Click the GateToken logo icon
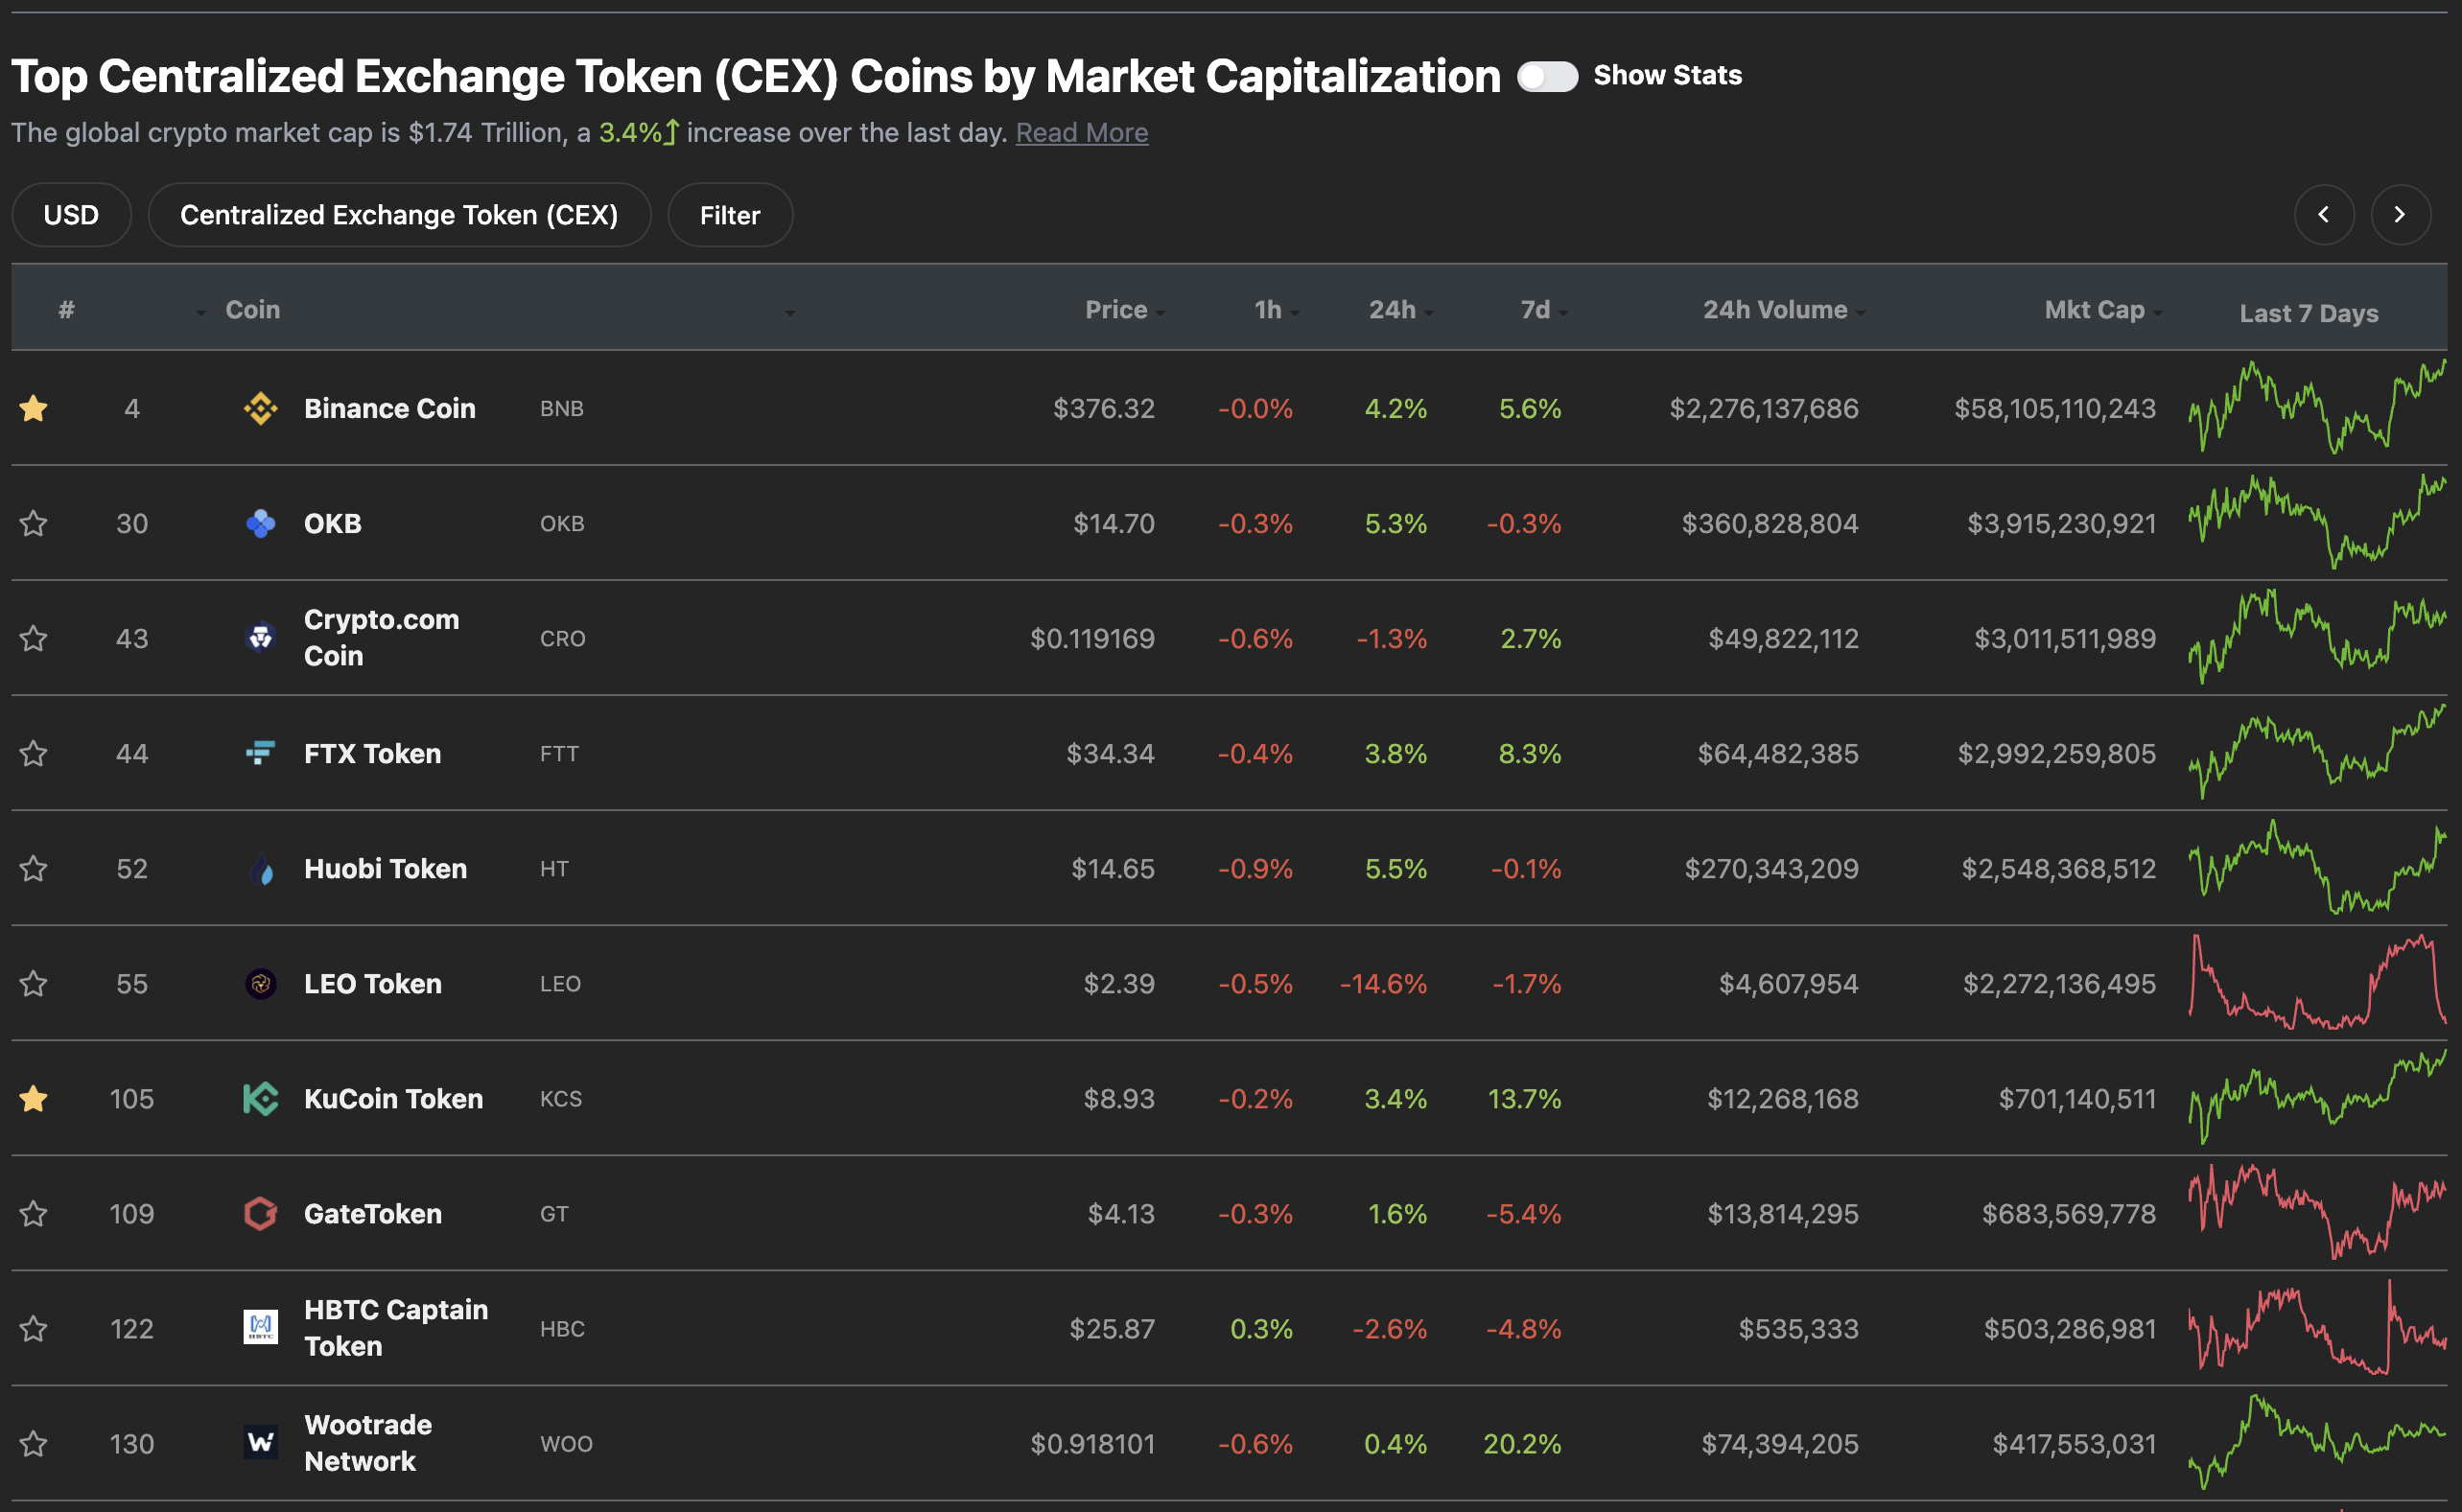2462x1512 pixels. pos(261,1213)
